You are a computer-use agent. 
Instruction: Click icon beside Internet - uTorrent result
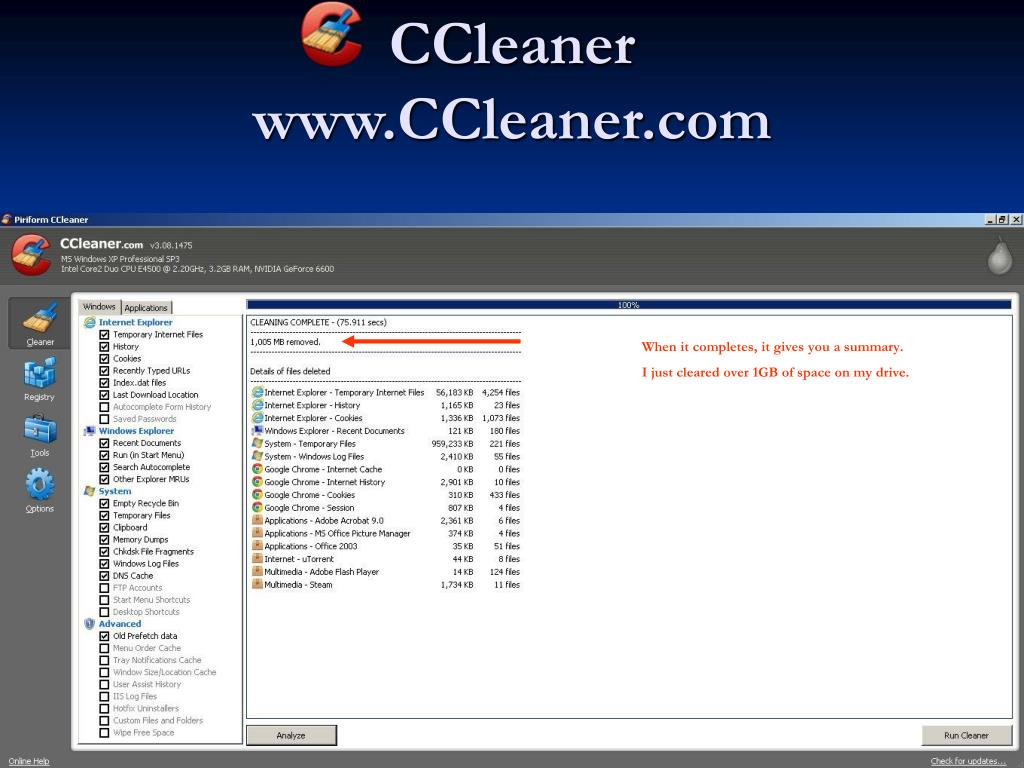257,559
